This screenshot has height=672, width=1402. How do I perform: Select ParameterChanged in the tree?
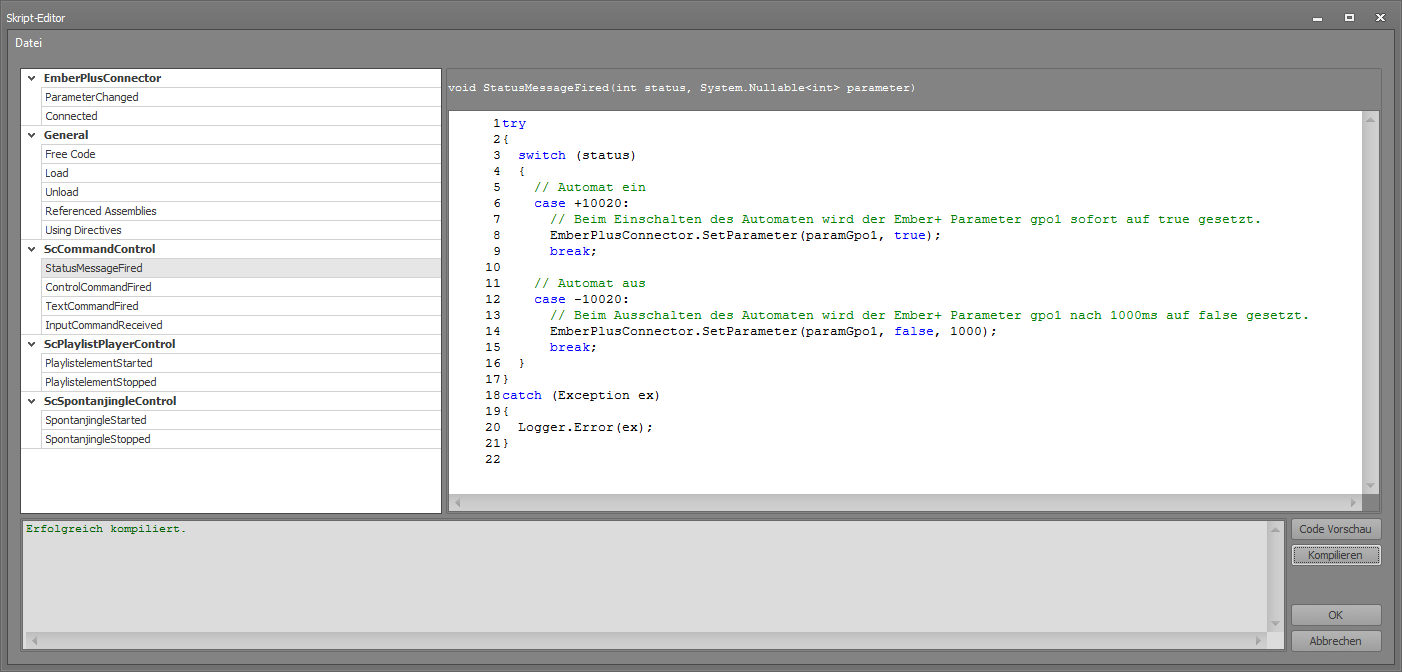coord(241,97)
